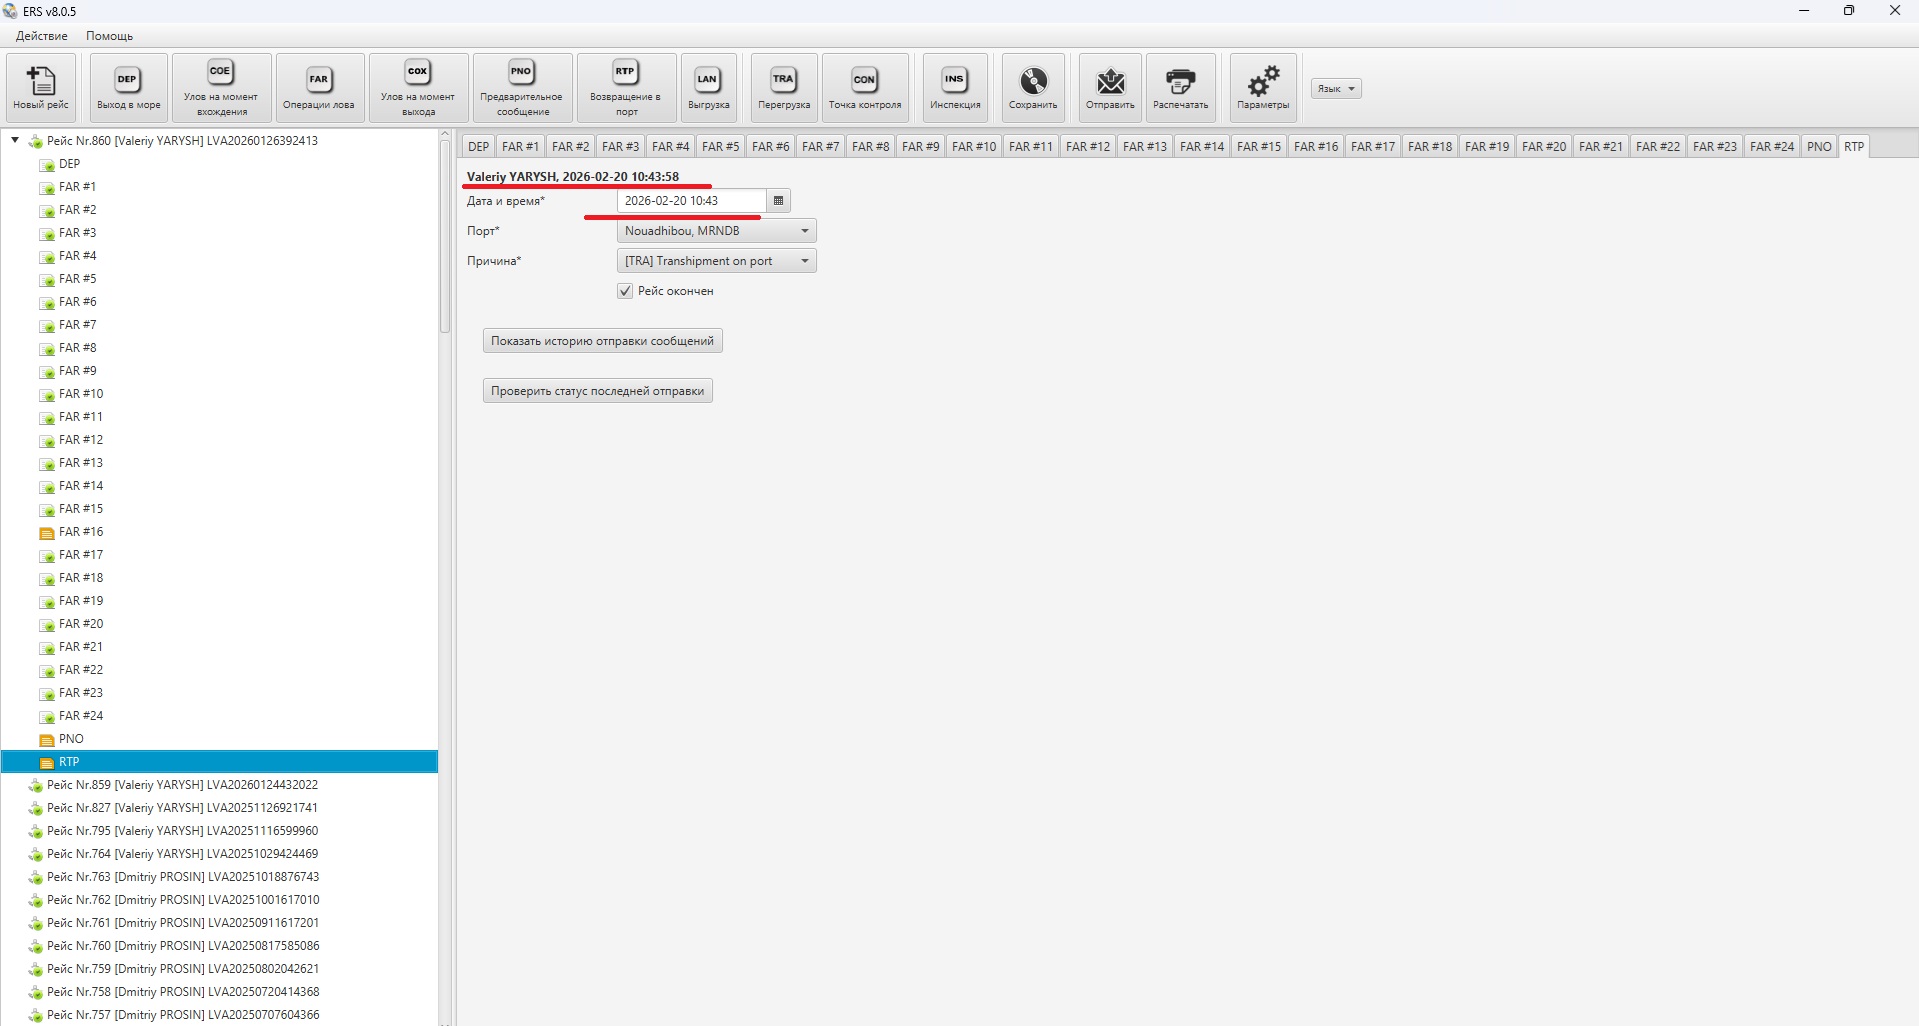Open the calendar picker beside the date field
Viewport: 1919px width, 1026px height.
[778, 201]
